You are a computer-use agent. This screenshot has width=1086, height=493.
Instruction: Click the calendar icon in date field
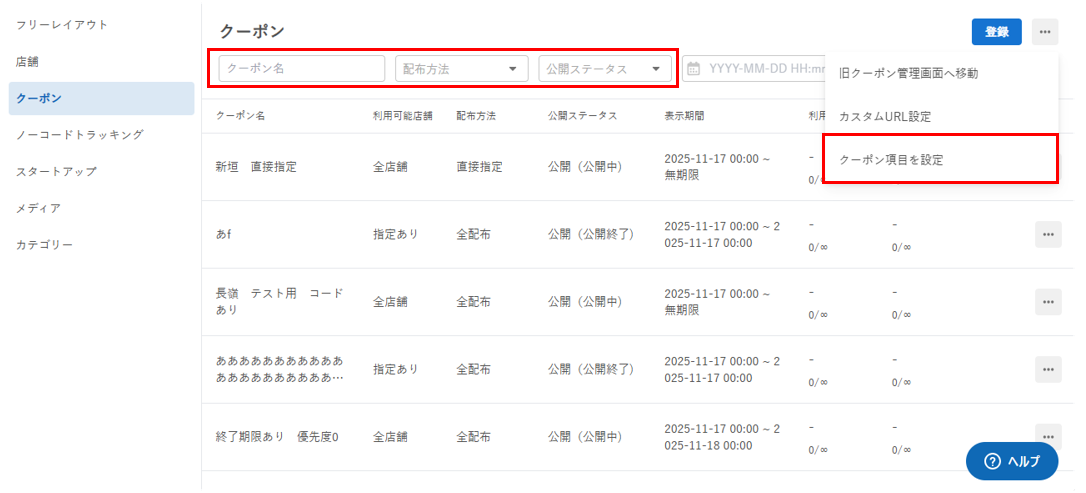click(x=694, y=69)
